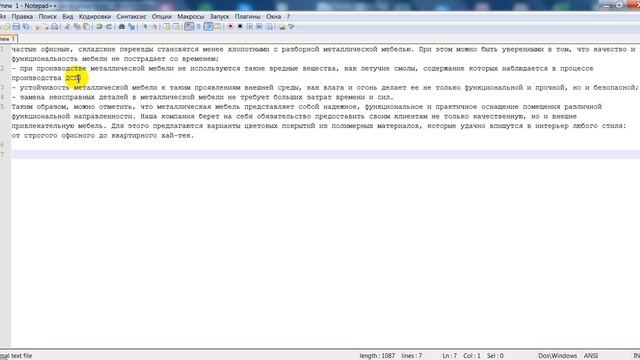The image size is (640, 360).
Task: Click the text '- устойчивость' starting line 3
Action: click(40, 88)
